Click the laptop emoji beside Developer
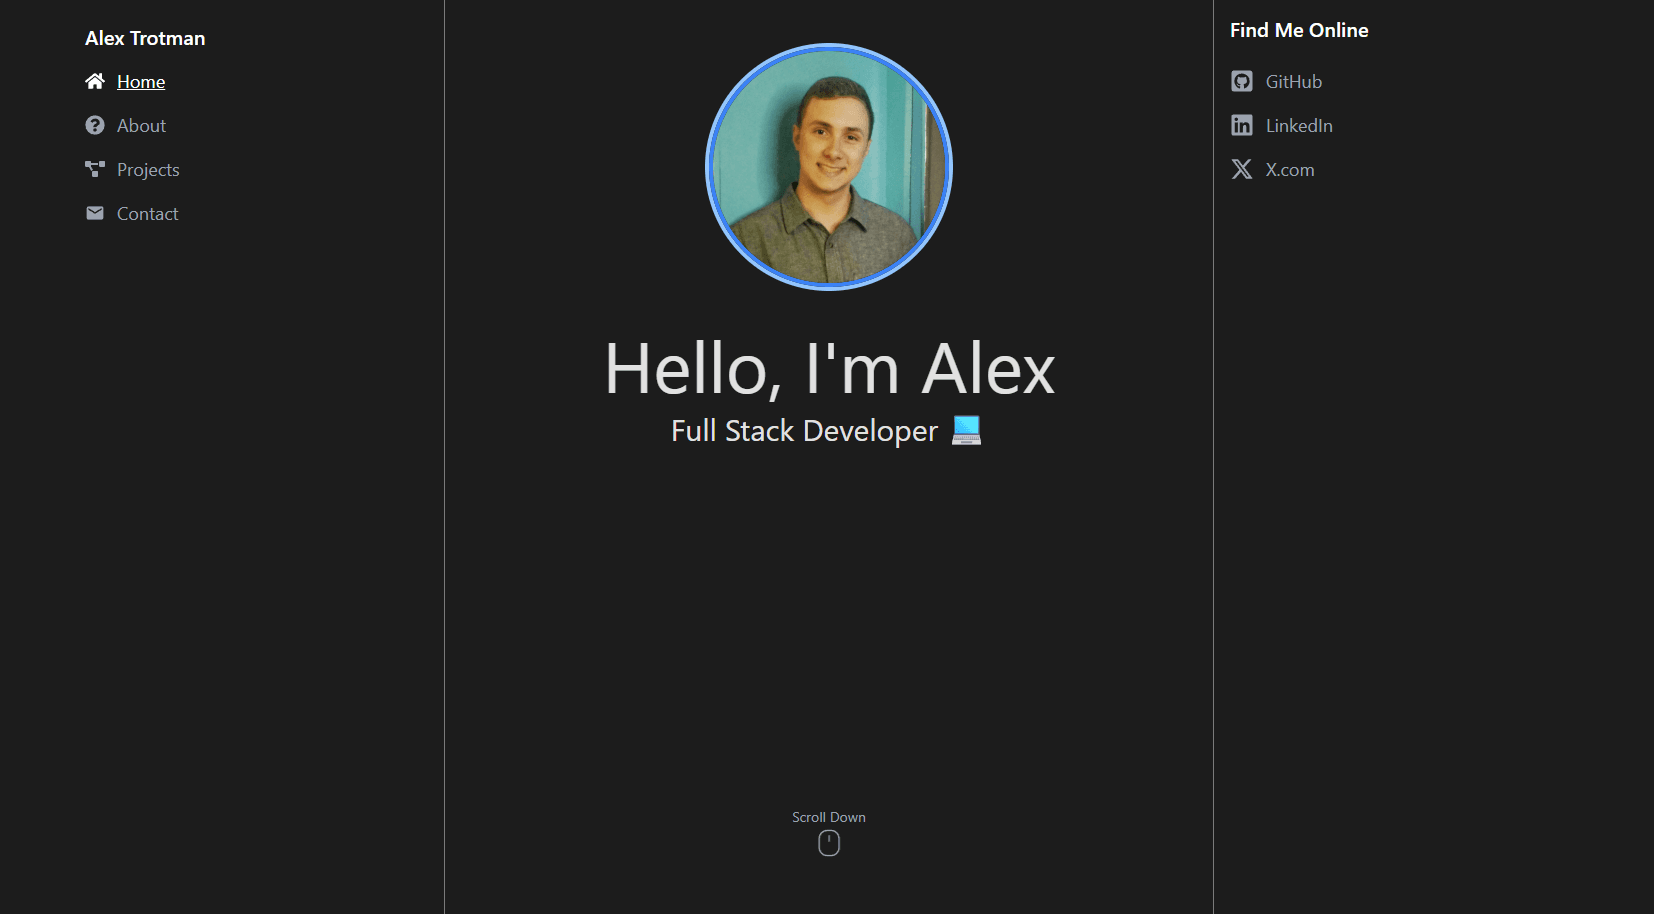1654x914 pixels. click(x=966, y=430)
